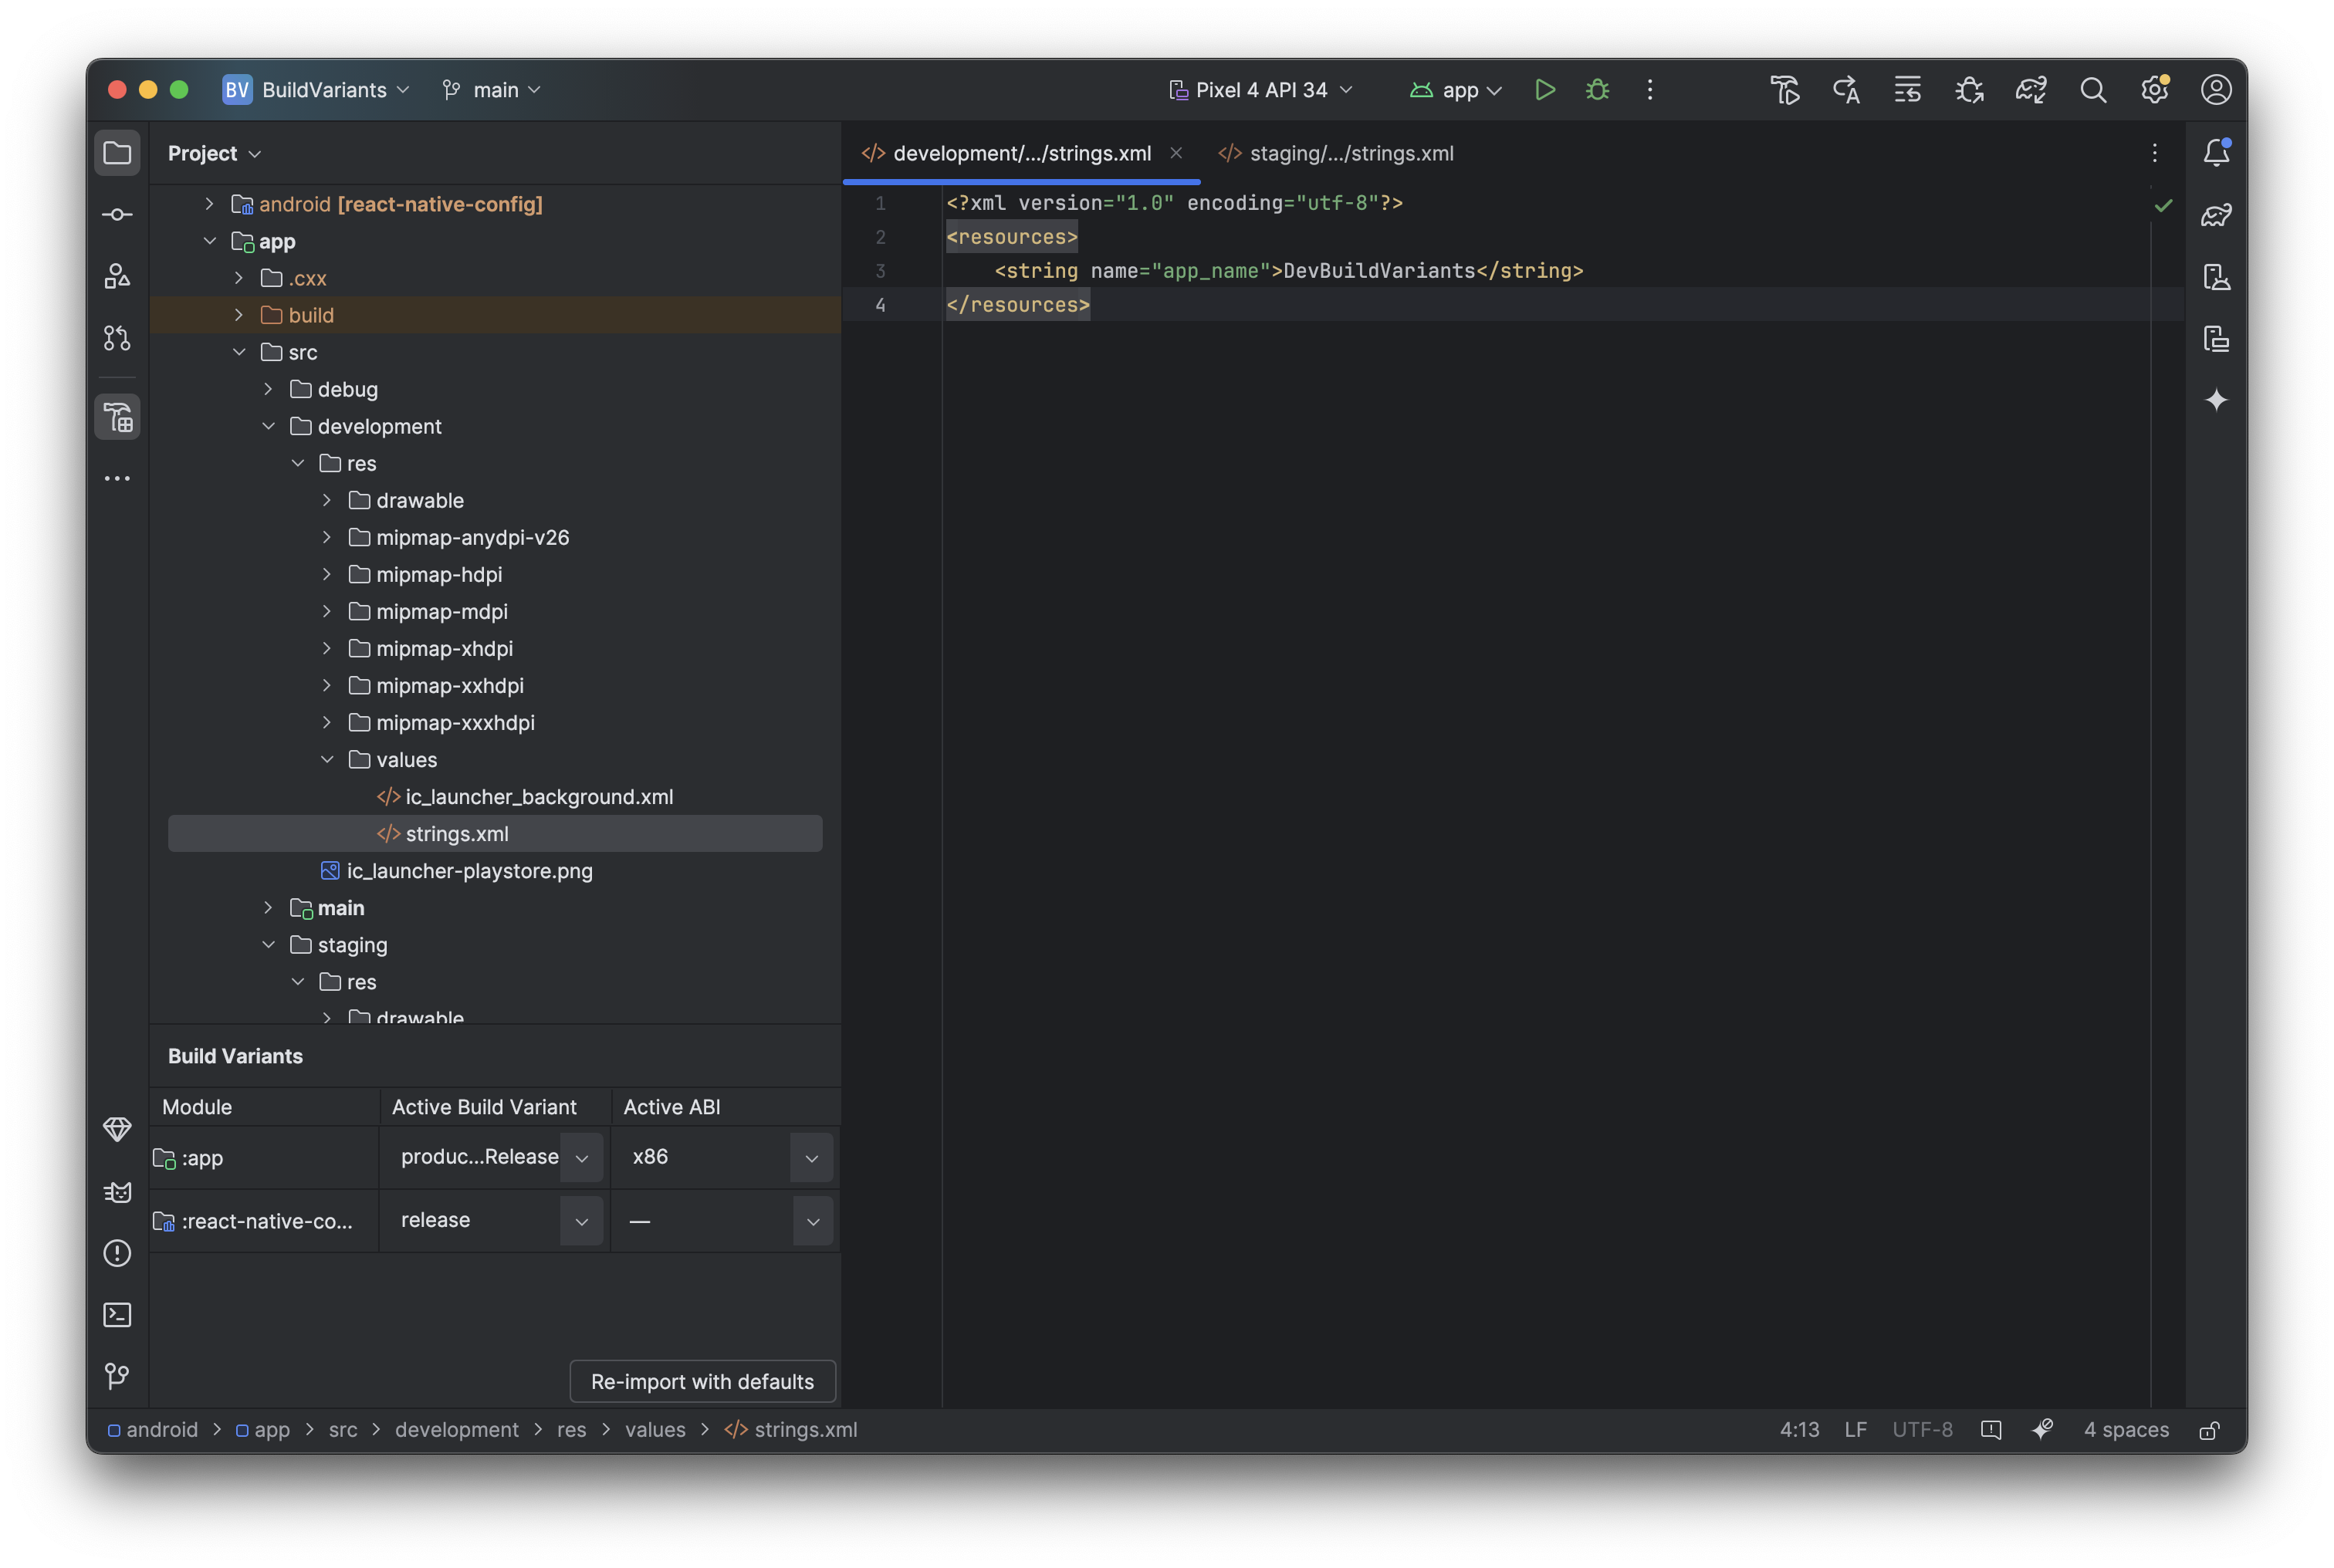2334x1568 pixels.
Task: Open the Device Manager icon on right sidebar
Action: pos(2216,277)
